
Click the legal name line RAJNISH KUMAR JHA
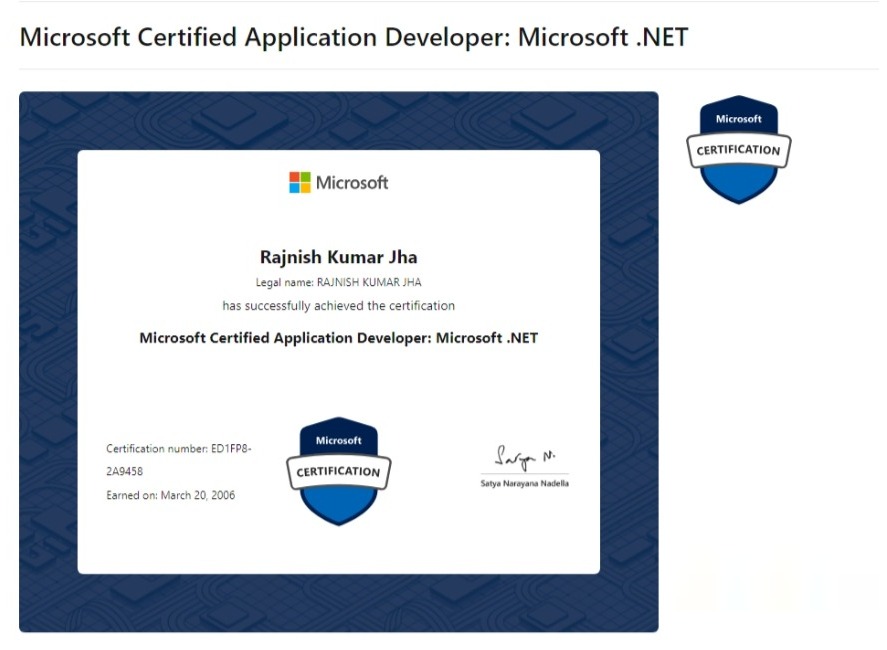[338, 282]
